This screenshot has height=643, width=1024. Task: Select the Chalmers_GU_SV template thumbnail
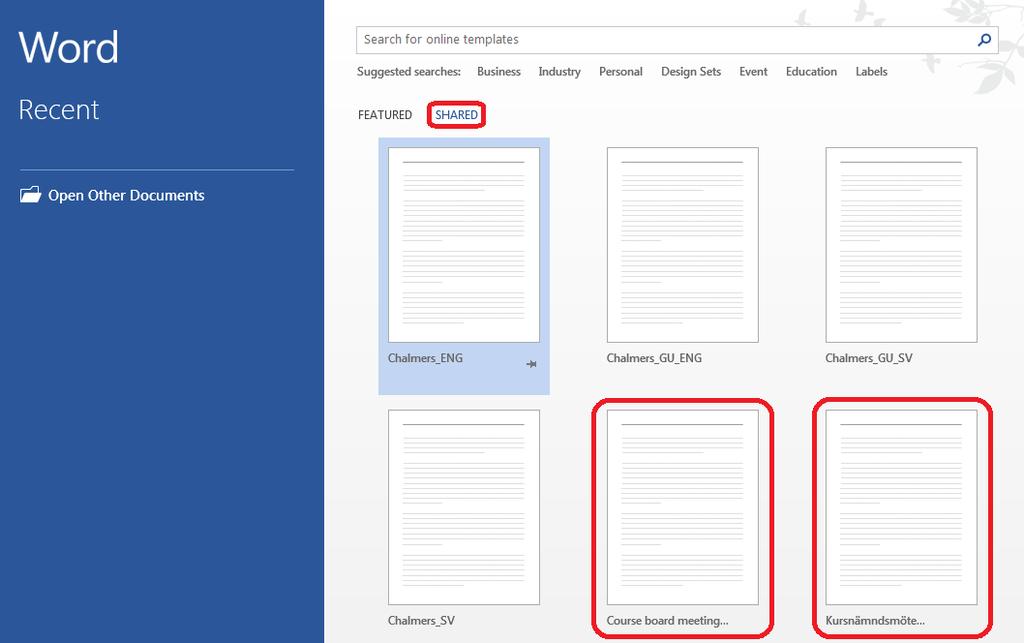901,245
